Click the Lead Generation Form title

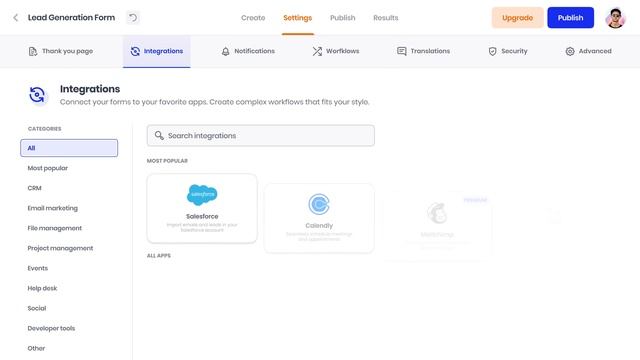(x=71, y=18)
